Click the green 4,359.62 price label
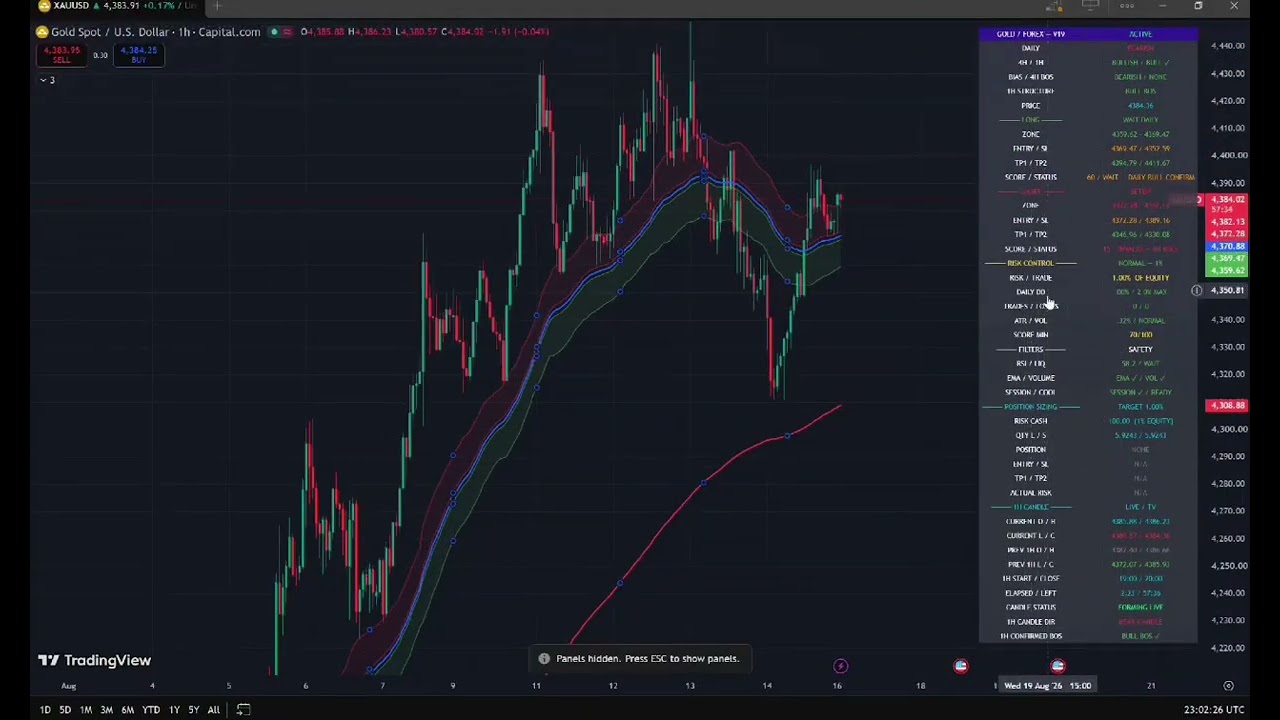 1227,271
